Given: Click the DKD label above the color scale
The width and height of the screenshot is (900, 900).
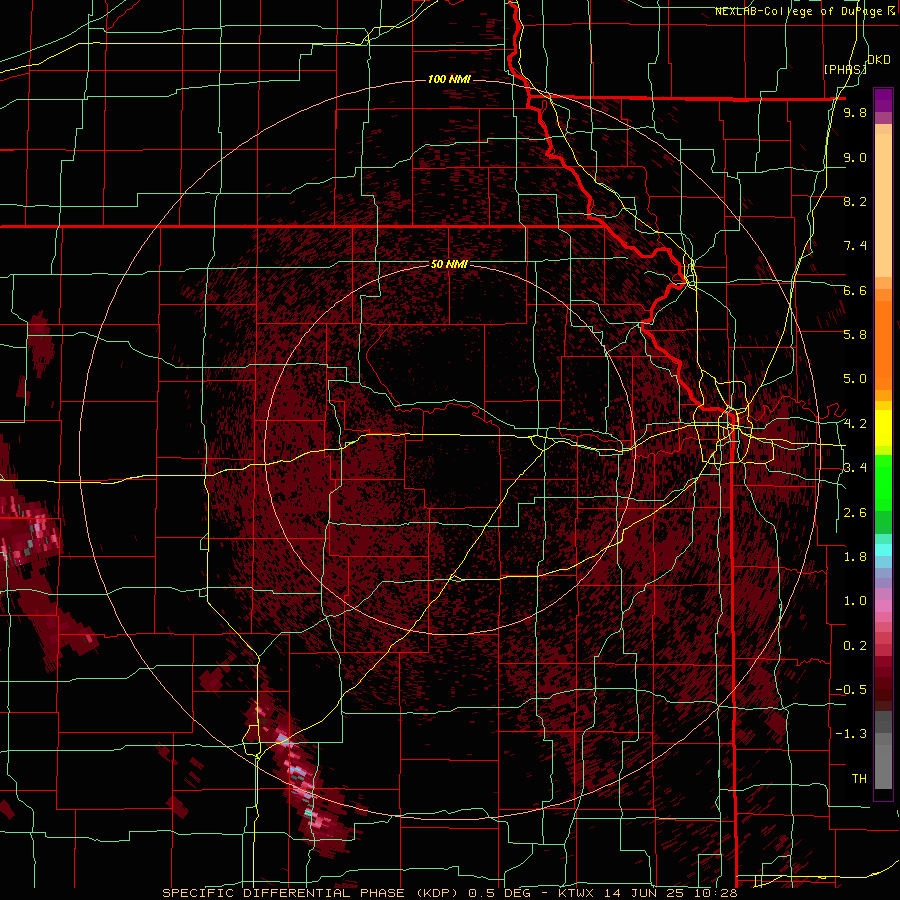Looking at the screenshot, I should click(879, 60).
